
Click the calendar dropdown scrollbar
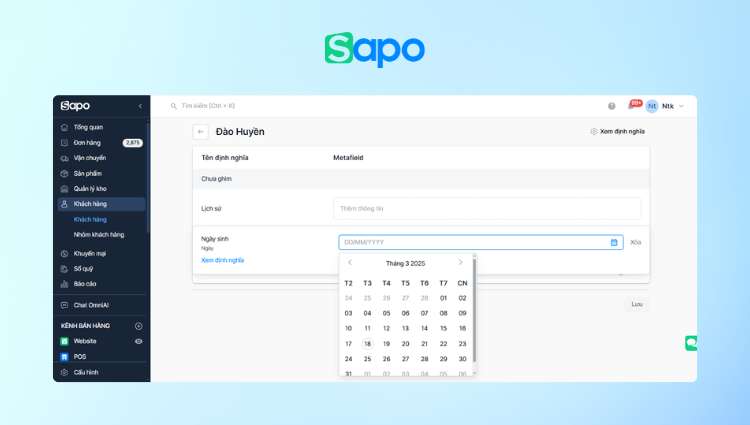click(x=474, y=311)
